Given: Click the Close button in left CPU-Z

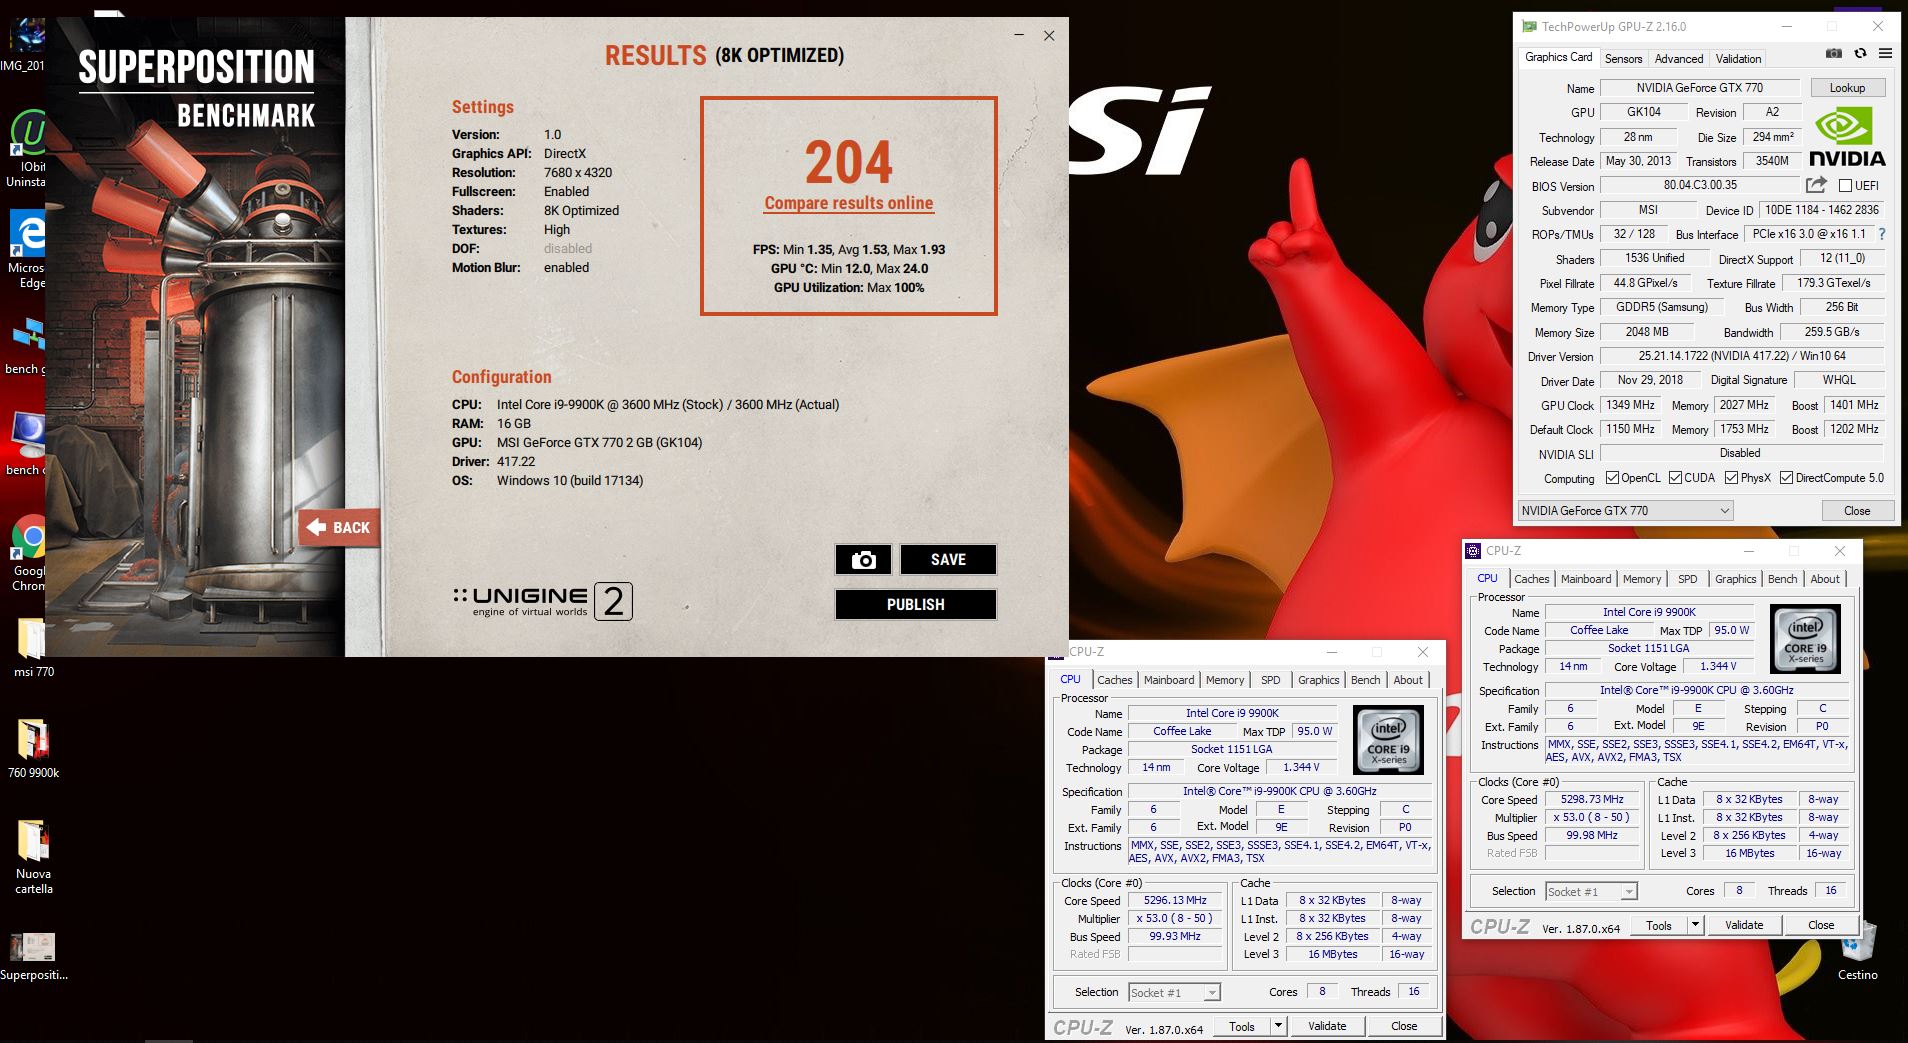Looking at the screenshot, I should pyautogui.click(x=1403, y=1026).
